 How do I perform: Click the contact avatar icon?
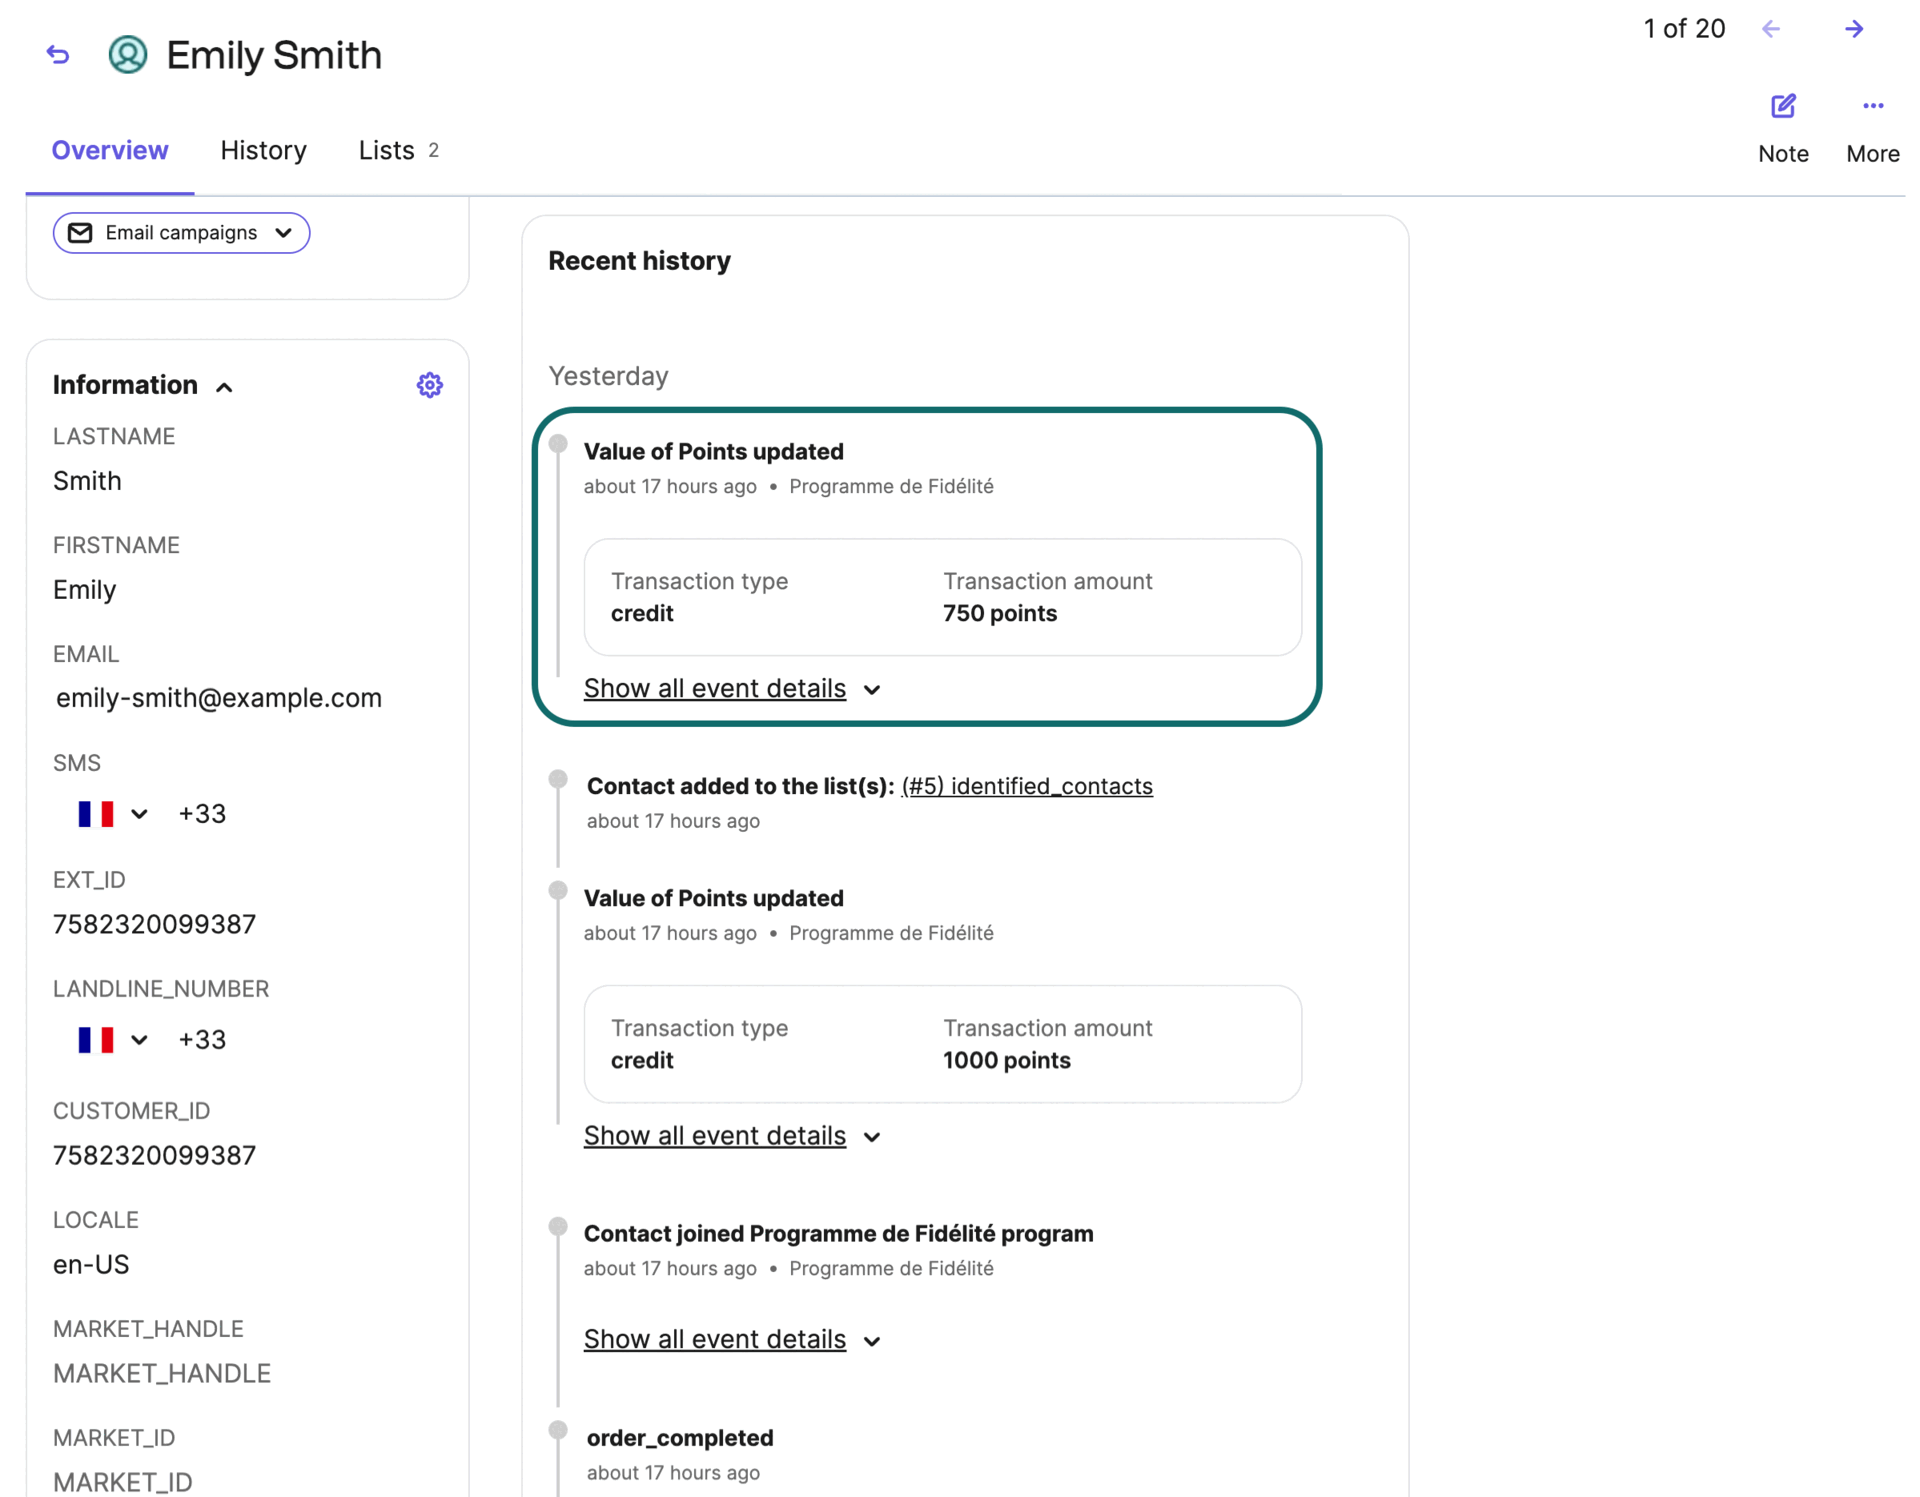128,55
